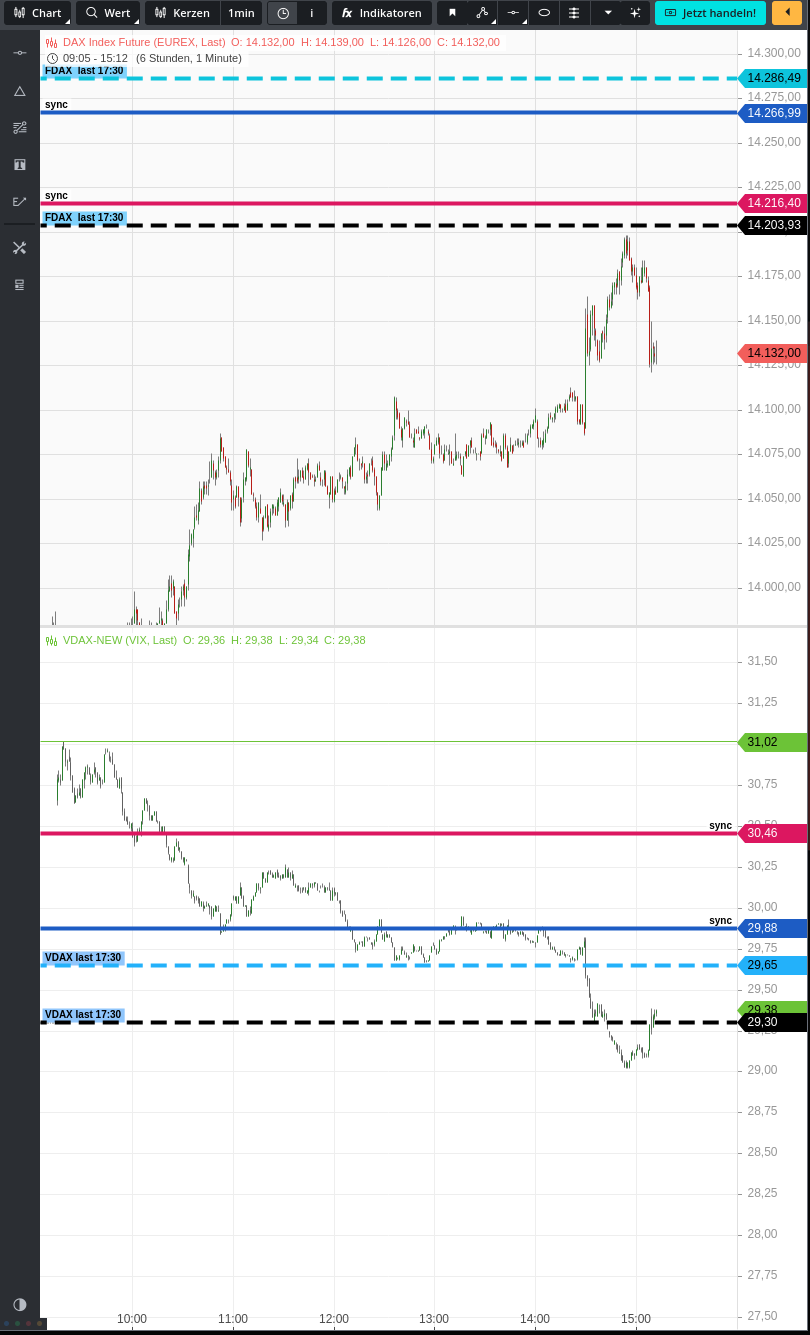Click the bookmark flag icon in the toolbar
The image size is (810, 1335).
(452, 13)
